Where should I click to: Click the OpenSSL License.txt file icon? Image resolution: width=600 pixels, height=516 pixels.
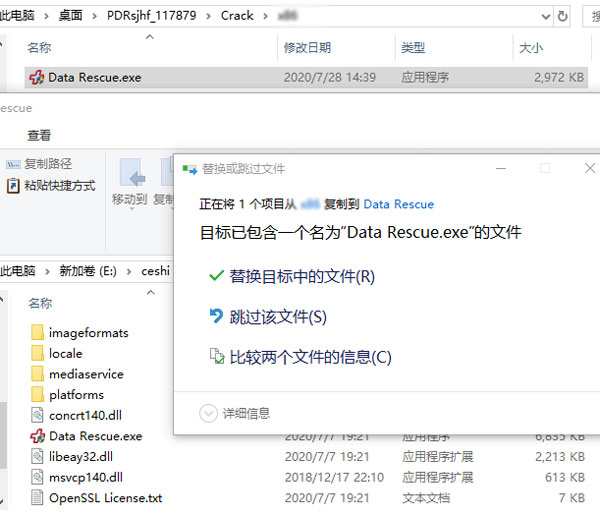pyautogui.click(x=37, y=498)
